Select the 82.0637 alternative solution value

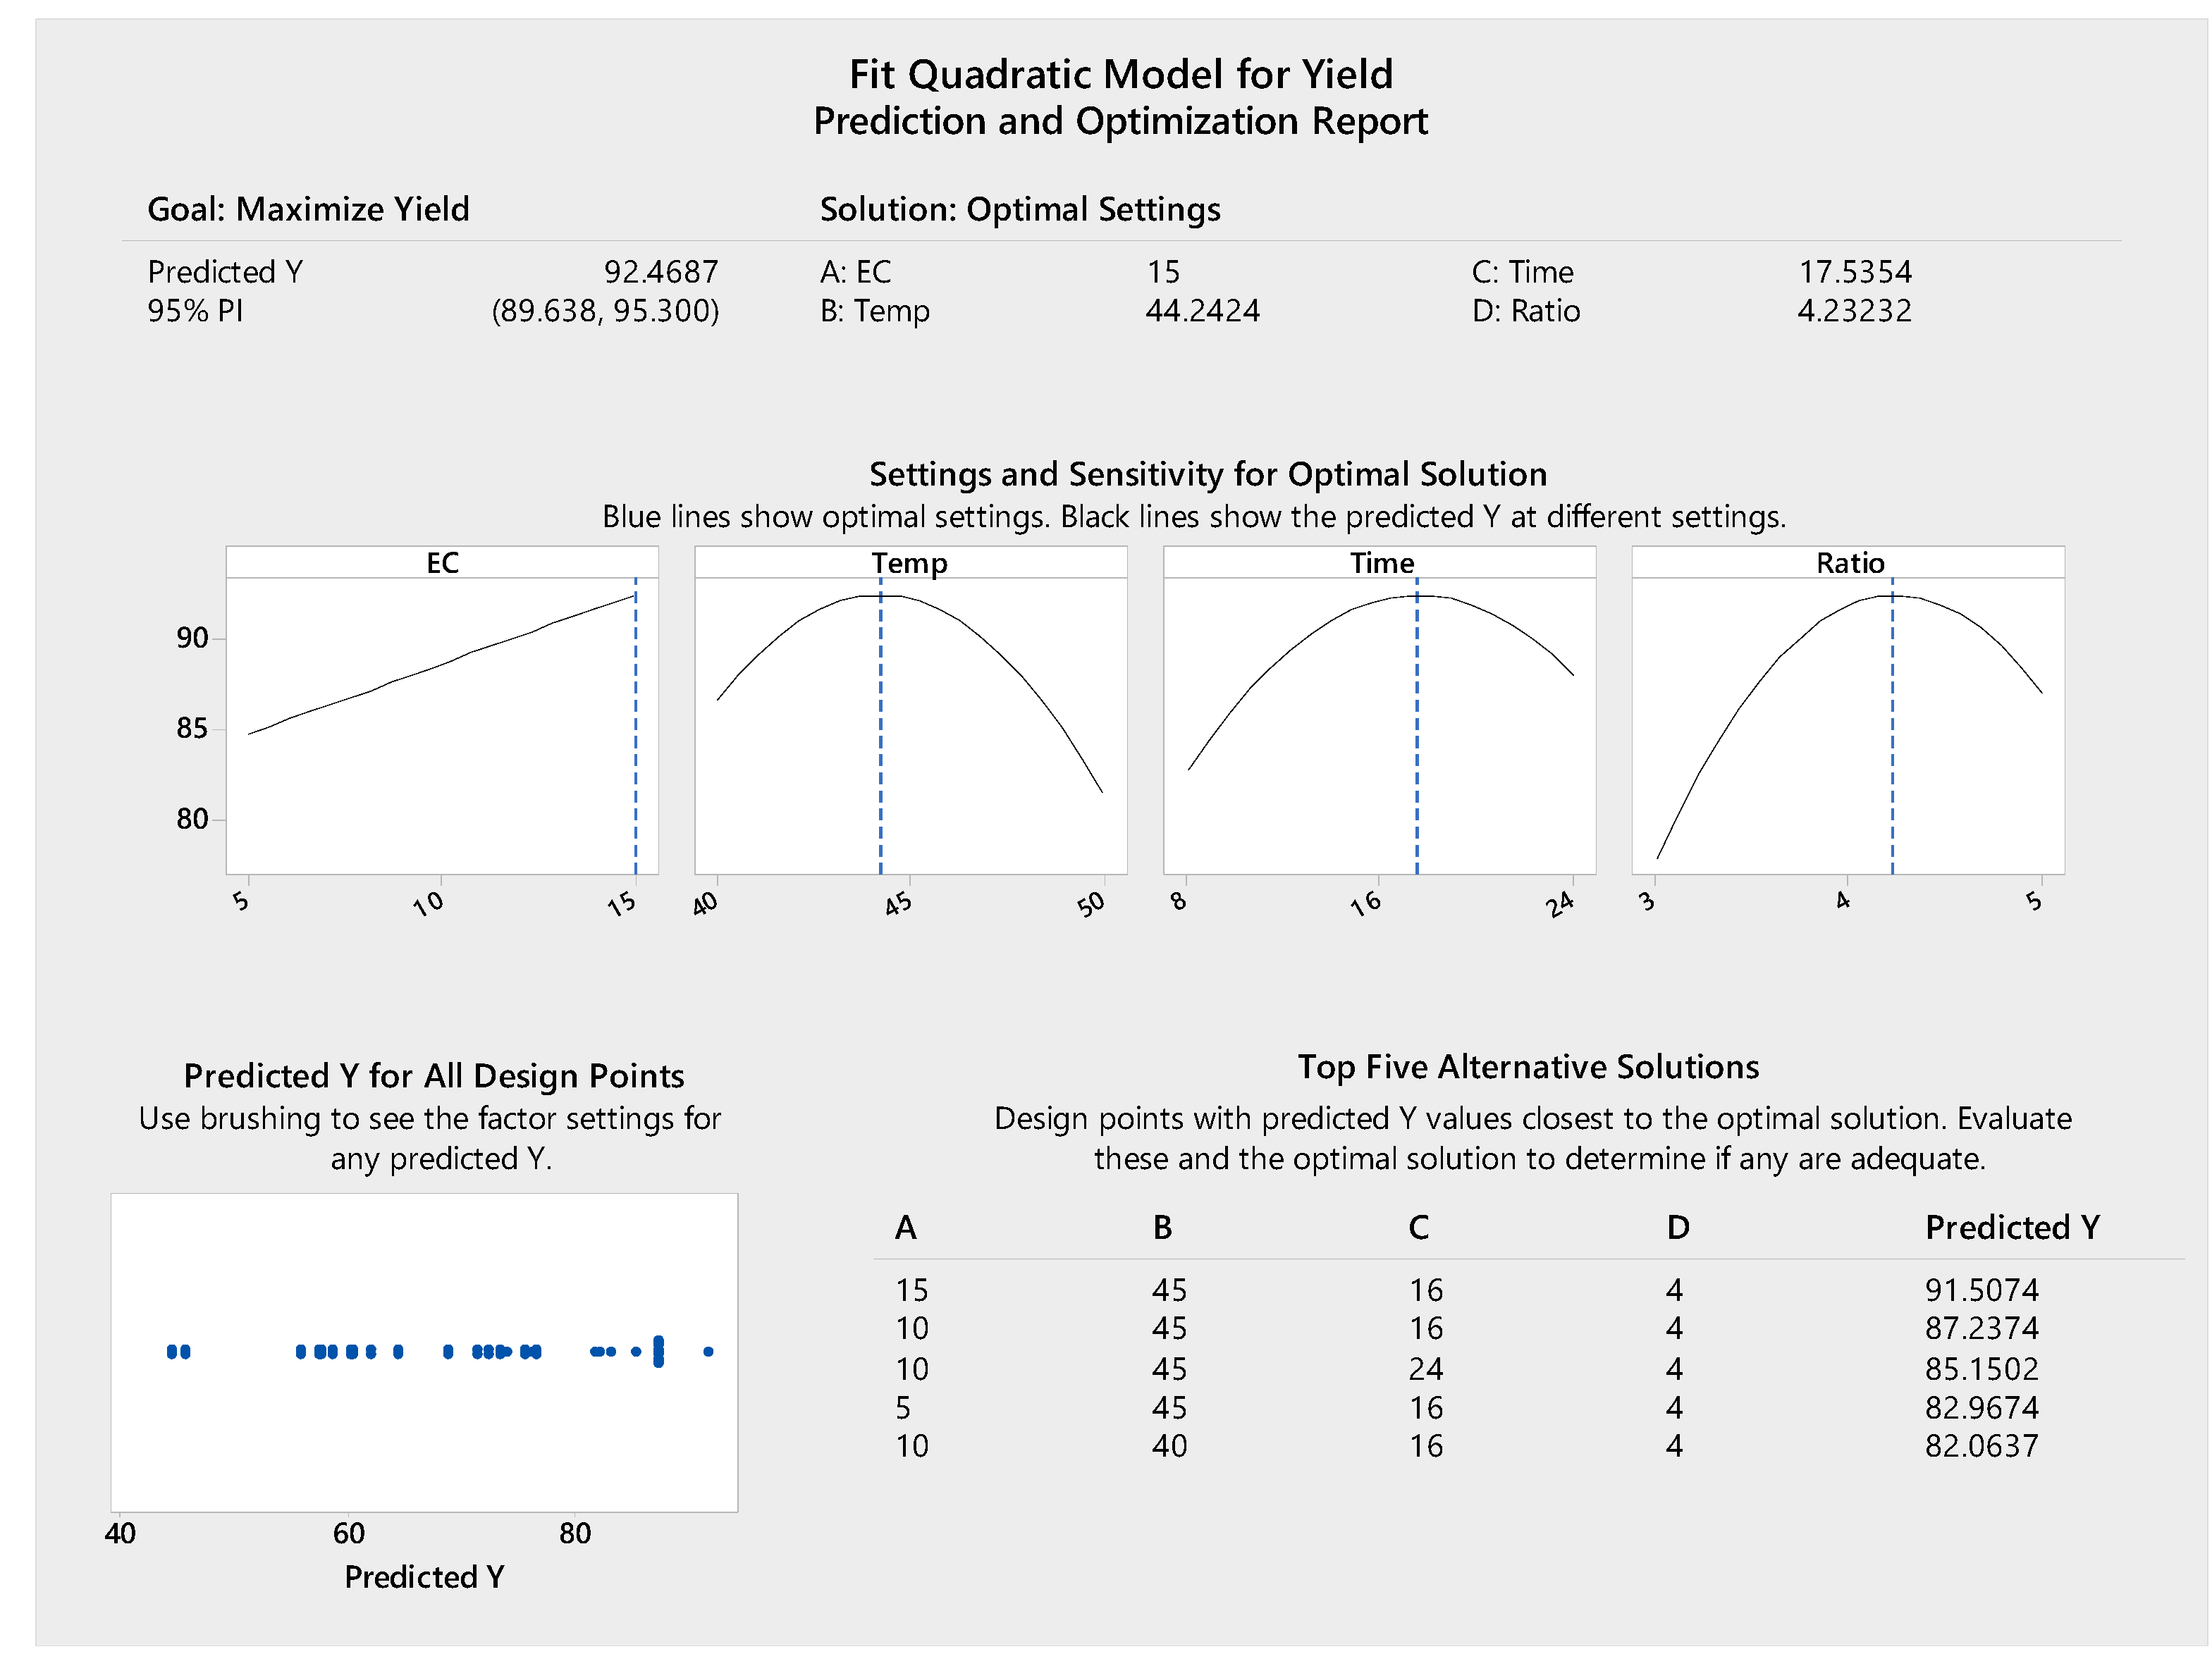tap(1981, 1446)
